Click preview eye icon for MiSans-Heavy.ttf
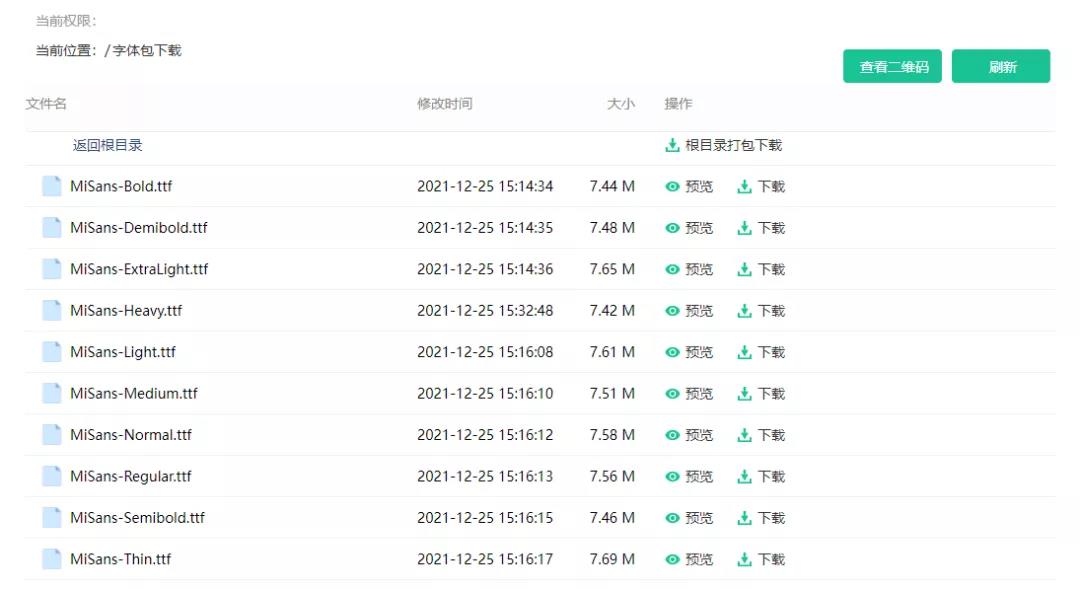The width and height of the screenshot is (1080, 589). (x=672, y=311)
